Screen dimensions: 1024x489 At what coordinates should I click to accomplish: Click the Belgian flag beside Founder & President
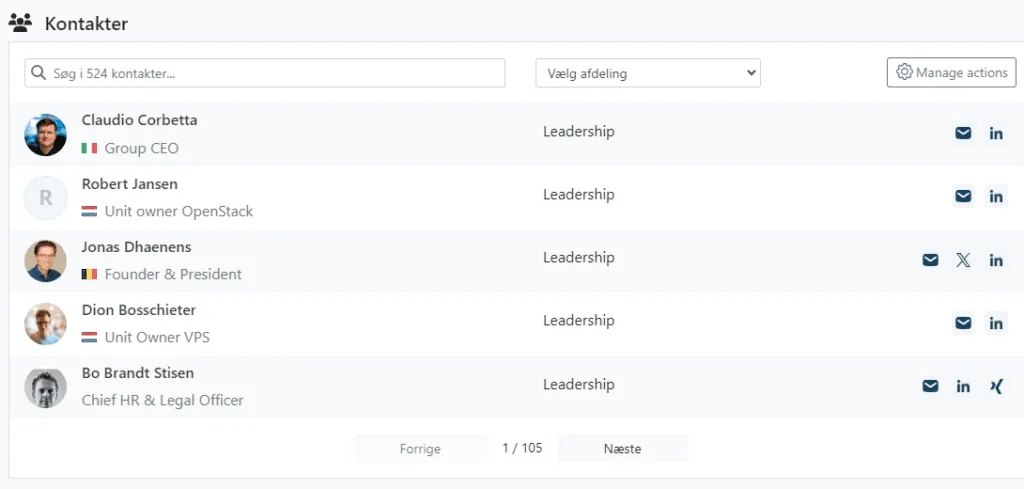[89, 274]
